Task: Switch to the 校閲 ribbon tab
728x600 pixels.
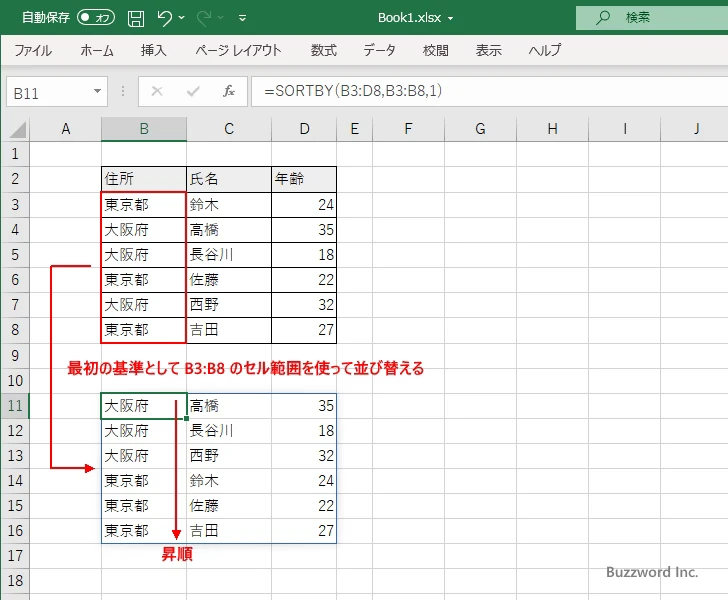Action: (x=436, y=50)
